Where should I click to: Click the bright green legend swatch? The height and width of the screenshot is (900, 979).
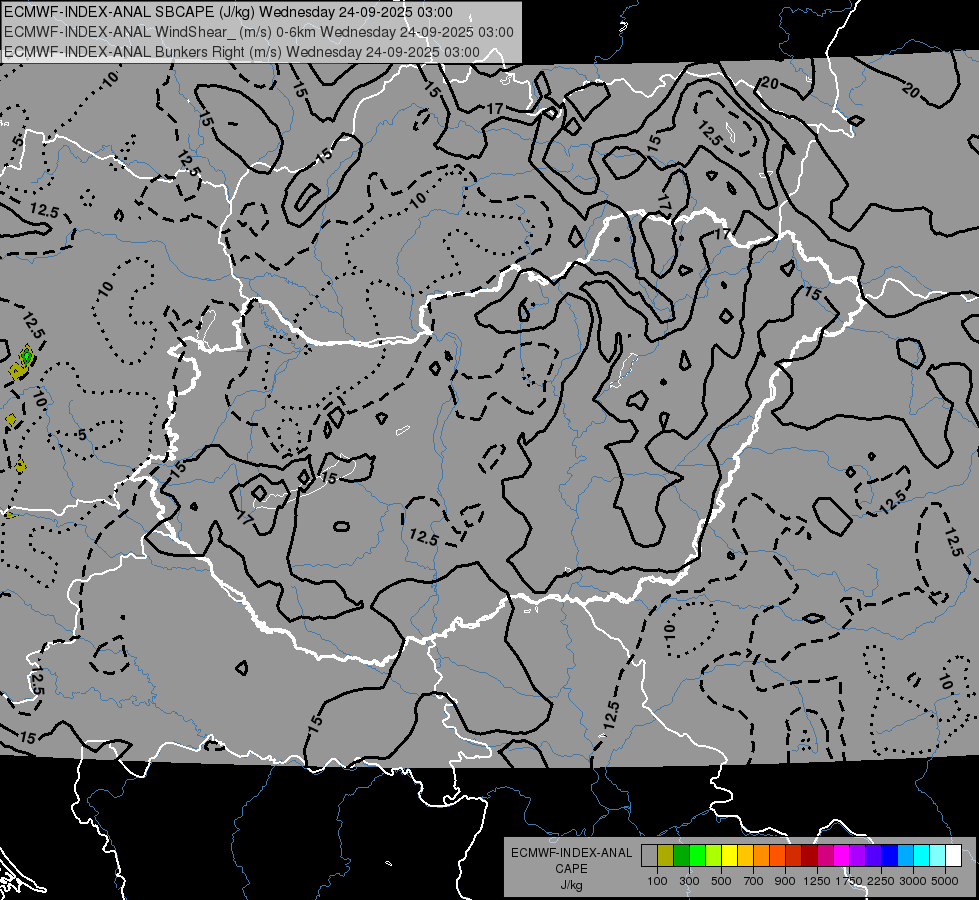point(697,855)
